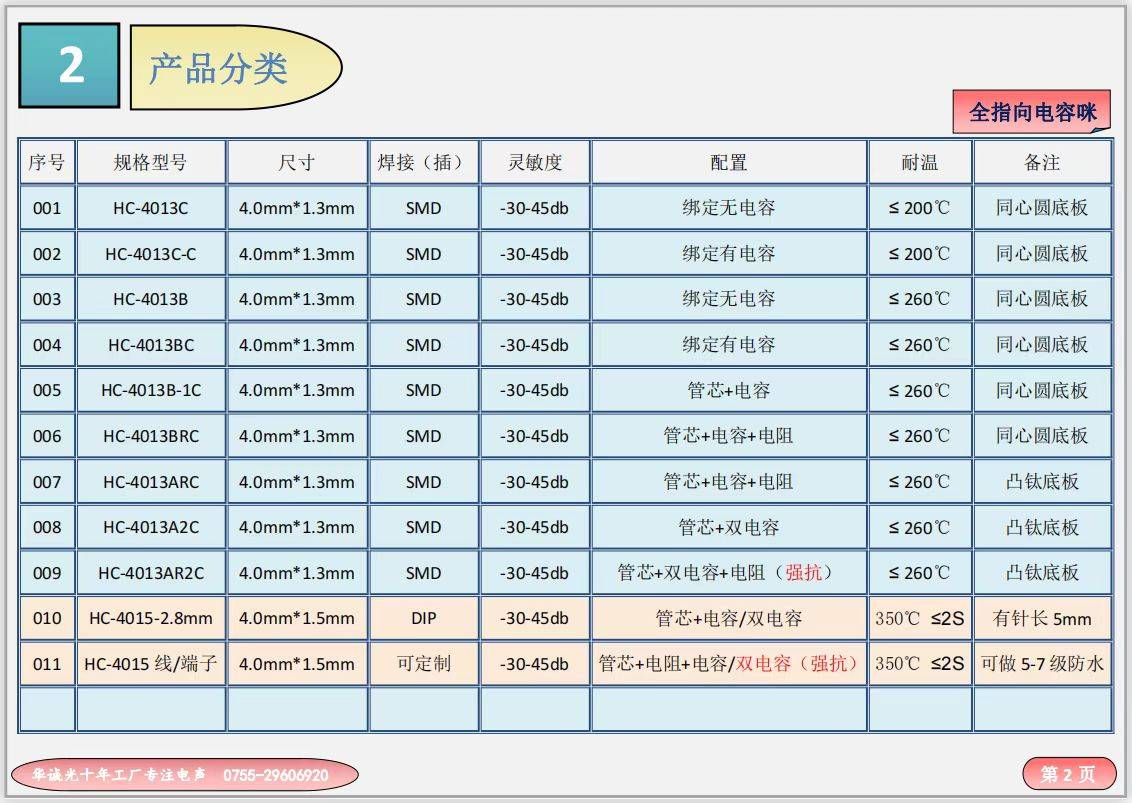Image resolution: width=1132 pixels, height=803 pixels.
Task: Click the HC-4013B-1C model cell
Action: click(150, 391)
